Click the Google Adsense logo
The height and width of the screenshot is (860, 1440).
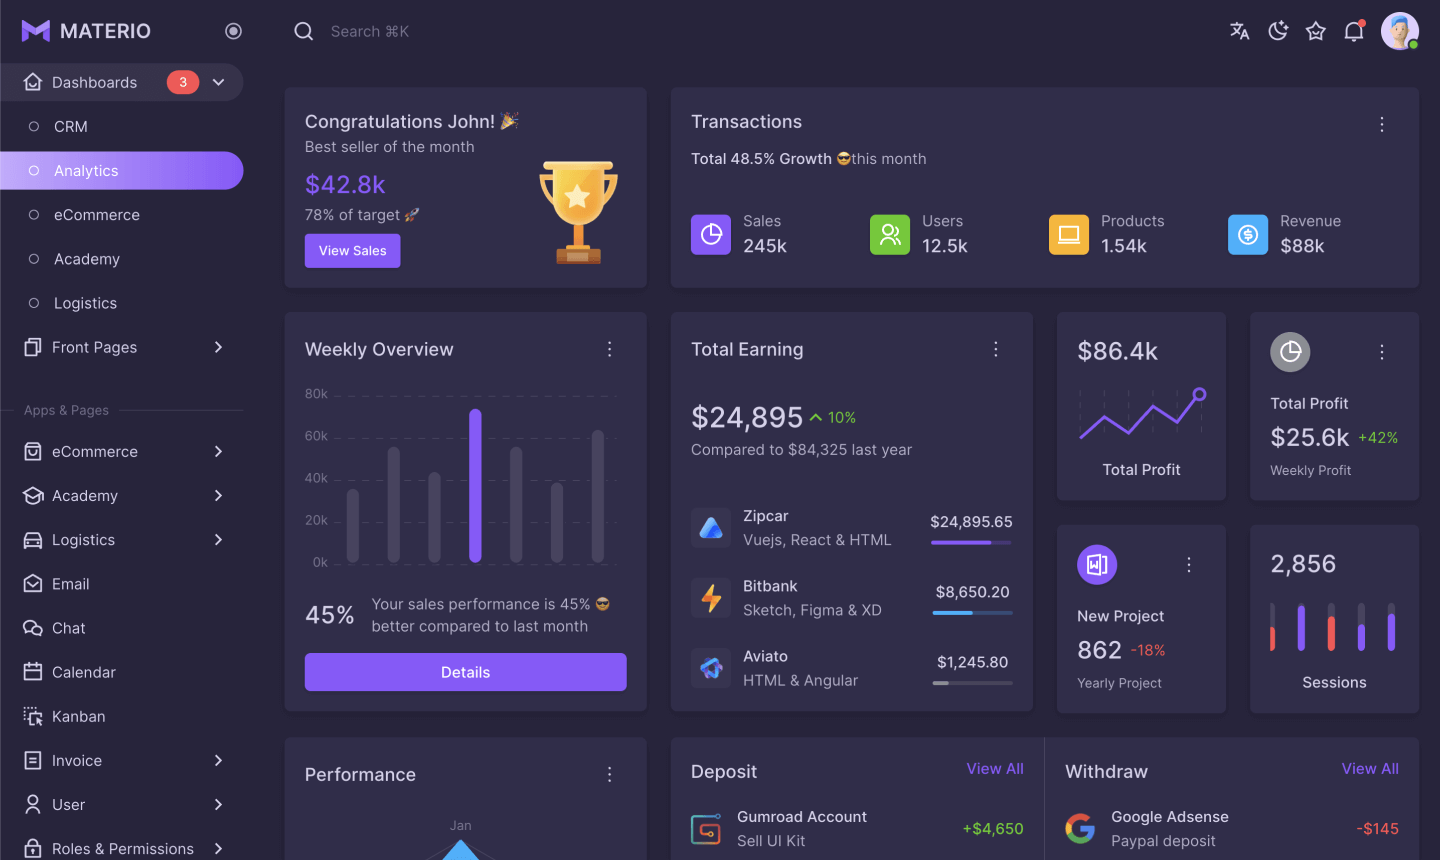click(1080, 828)
